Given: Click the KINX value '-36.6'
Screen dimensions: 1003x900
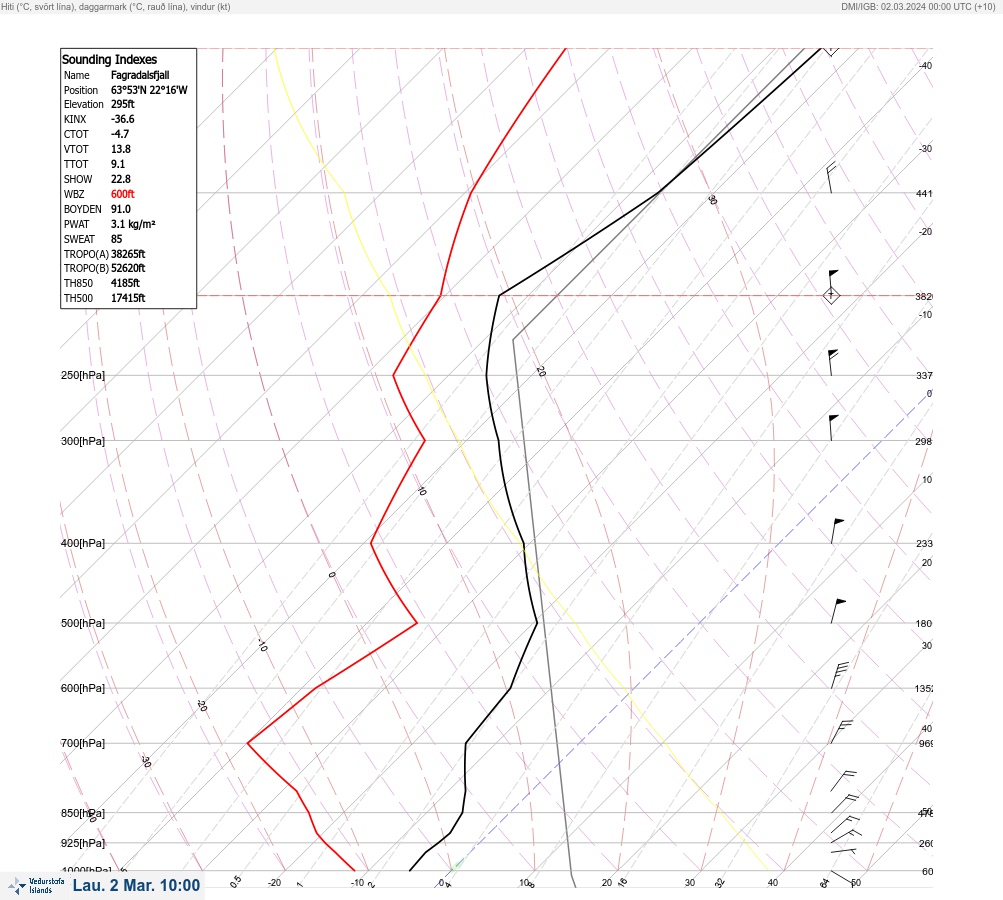Looking at the screenshot, I should 123,119.
